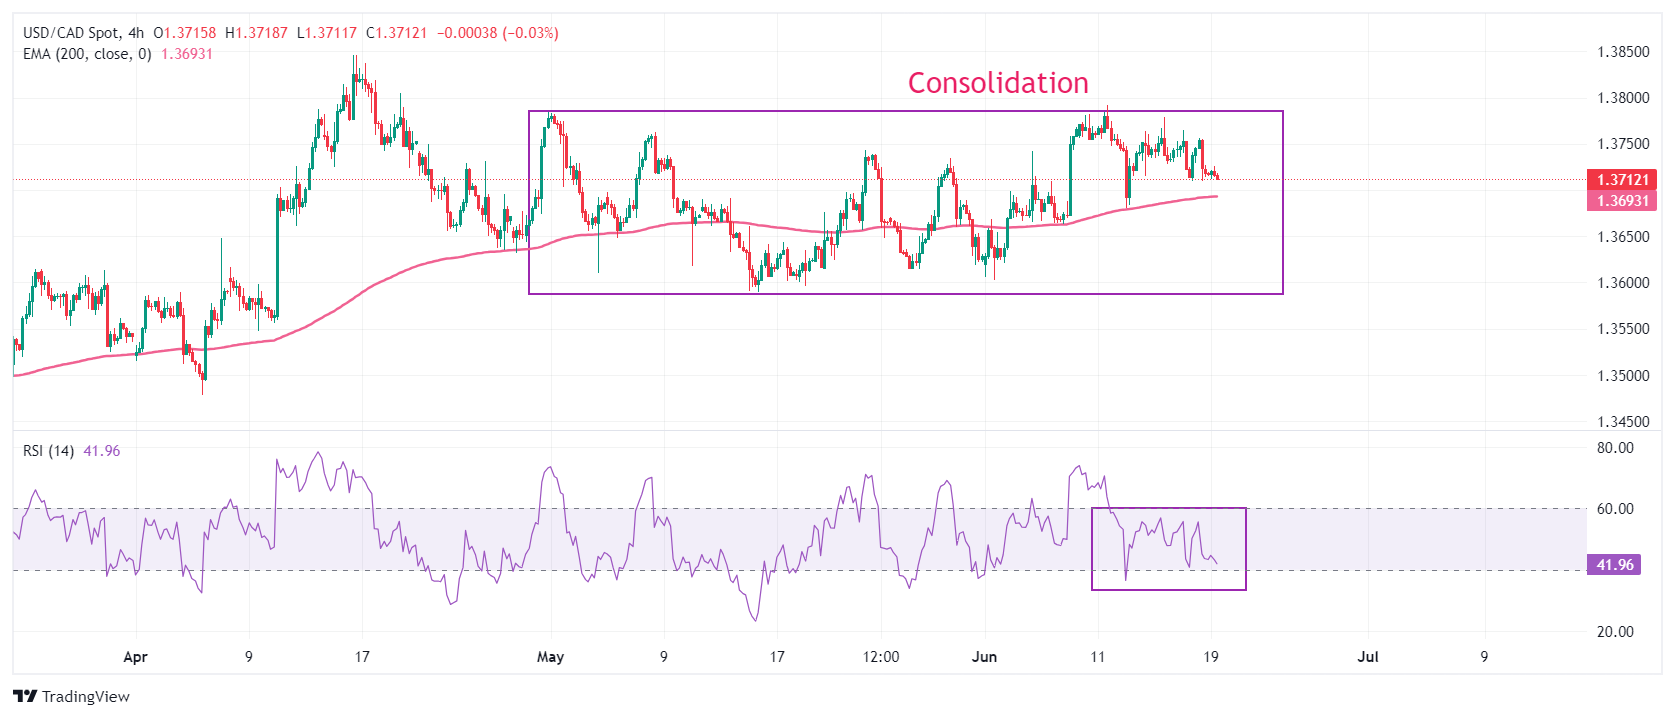The image size is (1675, 718).
Task: Select the USD/CAD Spot symbol title
Action: 71,33
